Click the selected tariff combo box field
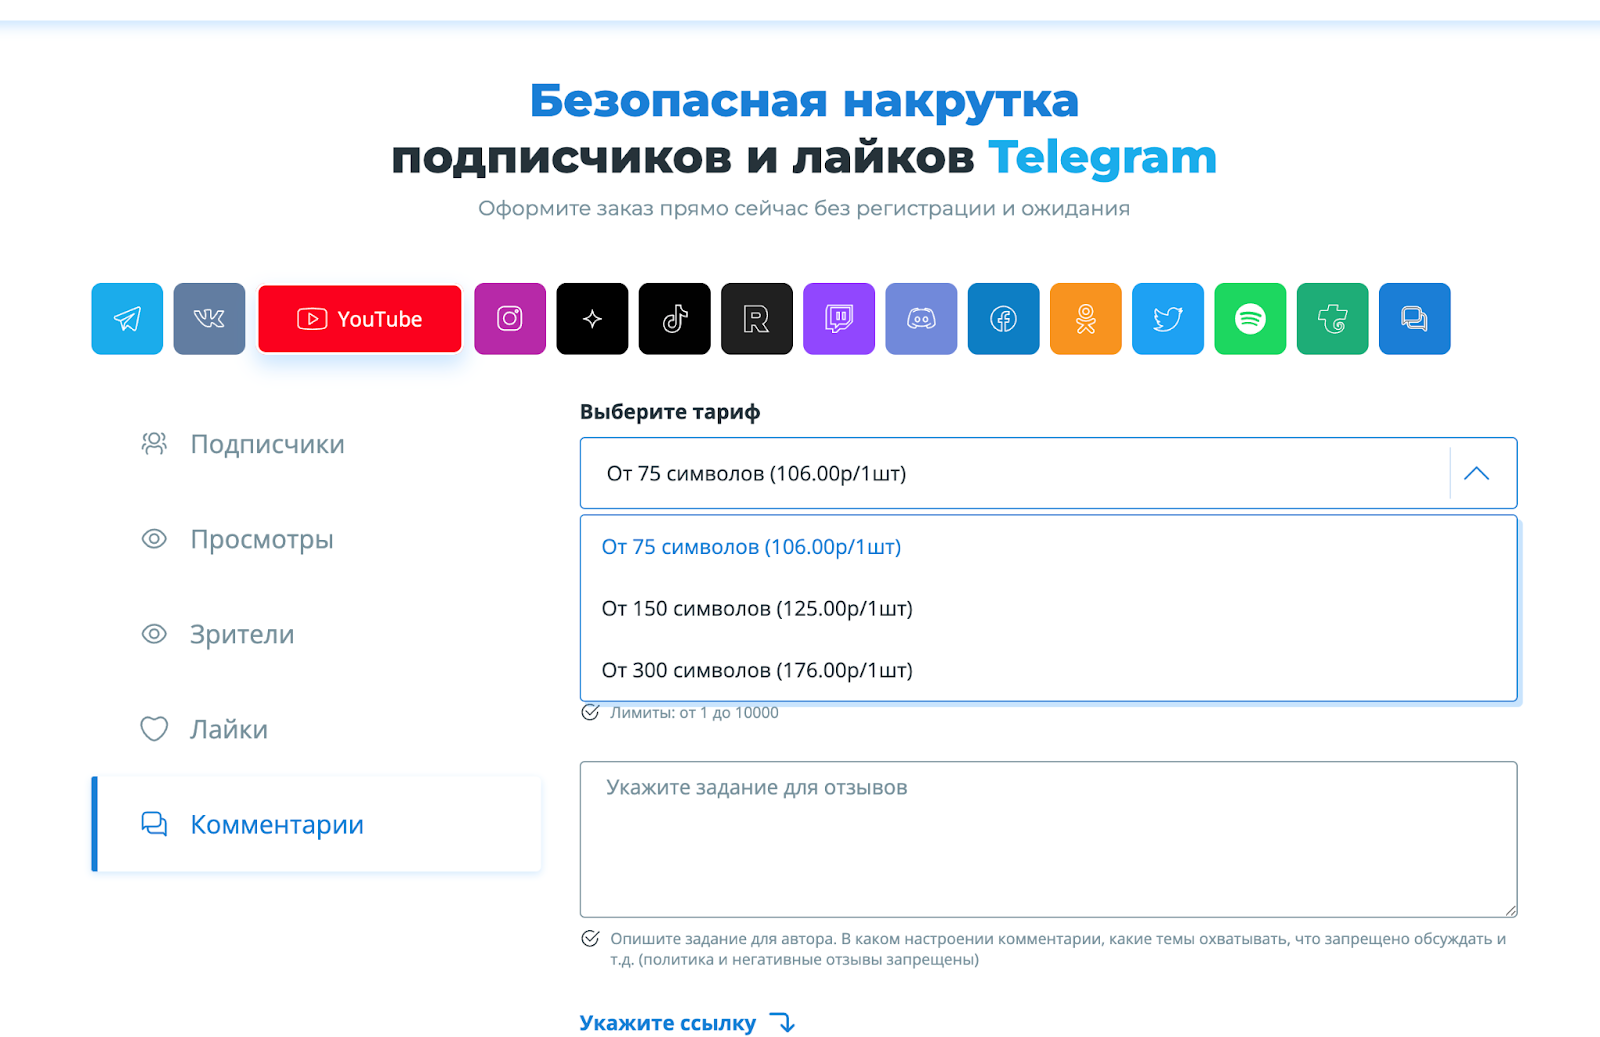 1048,473
